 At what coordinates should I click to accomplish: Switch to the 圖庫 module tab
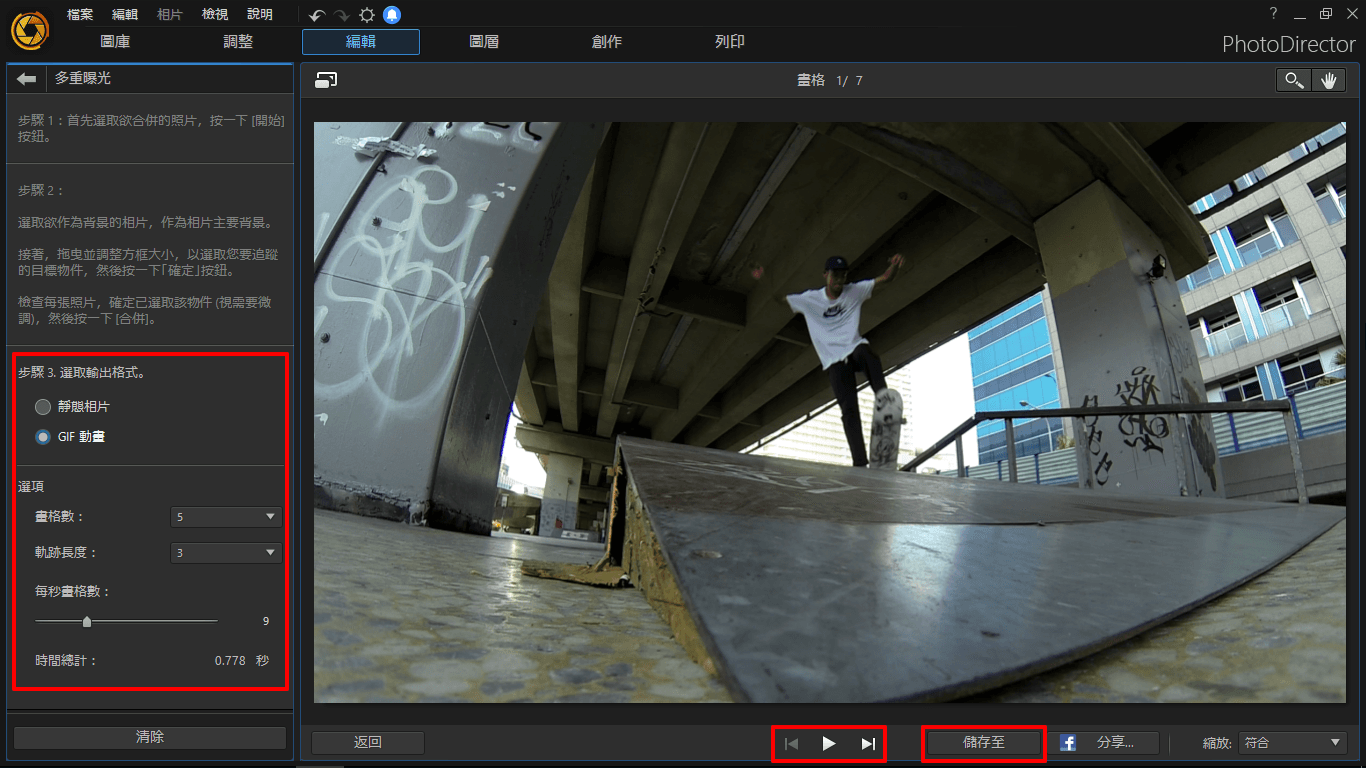tap(116, 42)
